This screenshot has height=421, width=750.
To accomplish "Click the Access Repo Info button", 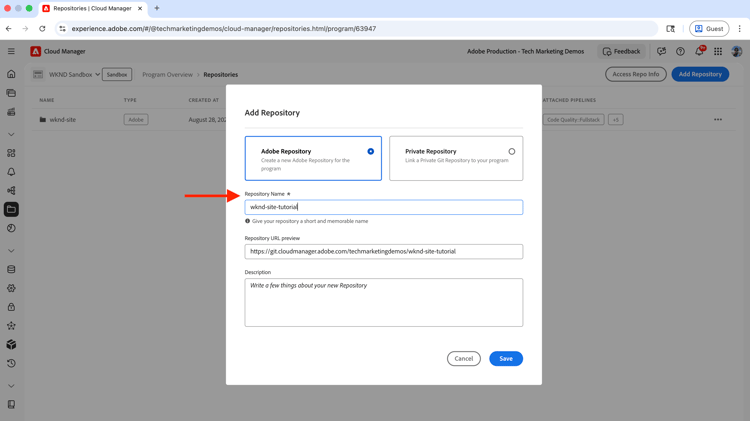I will click(635, 74).
